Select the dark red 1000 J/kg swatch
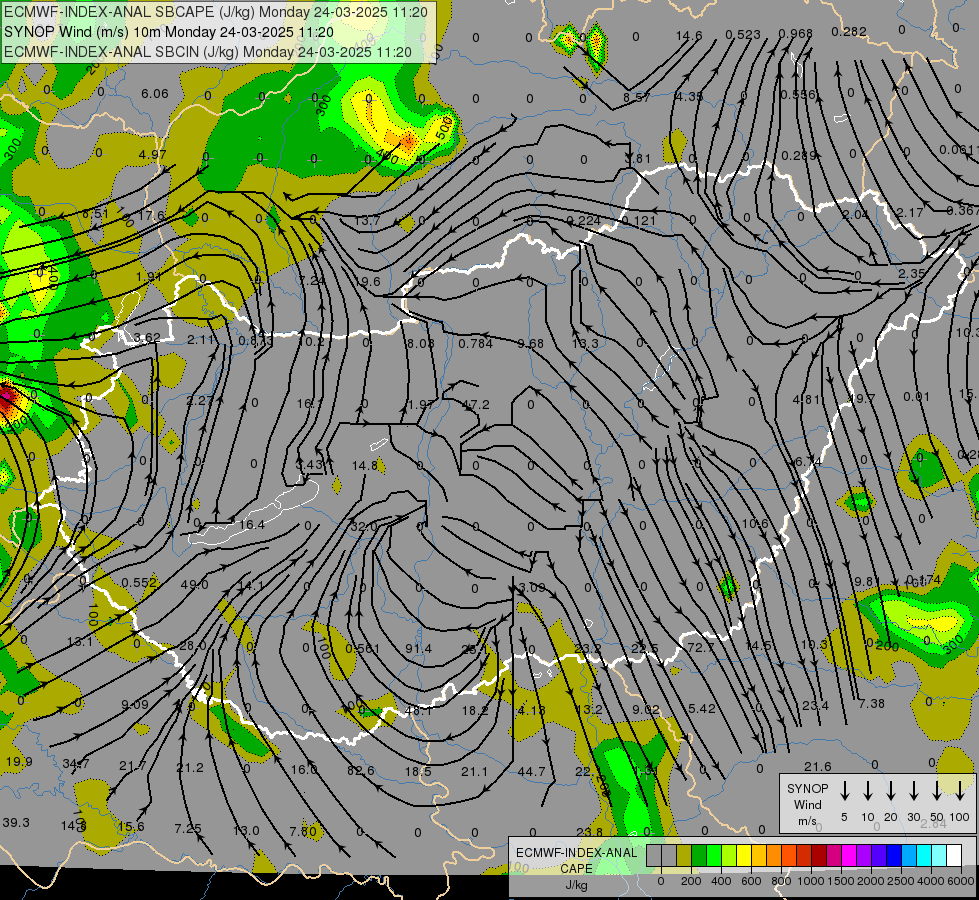The image size is (979, 900). pyautogui.click(x=819, y=856)
